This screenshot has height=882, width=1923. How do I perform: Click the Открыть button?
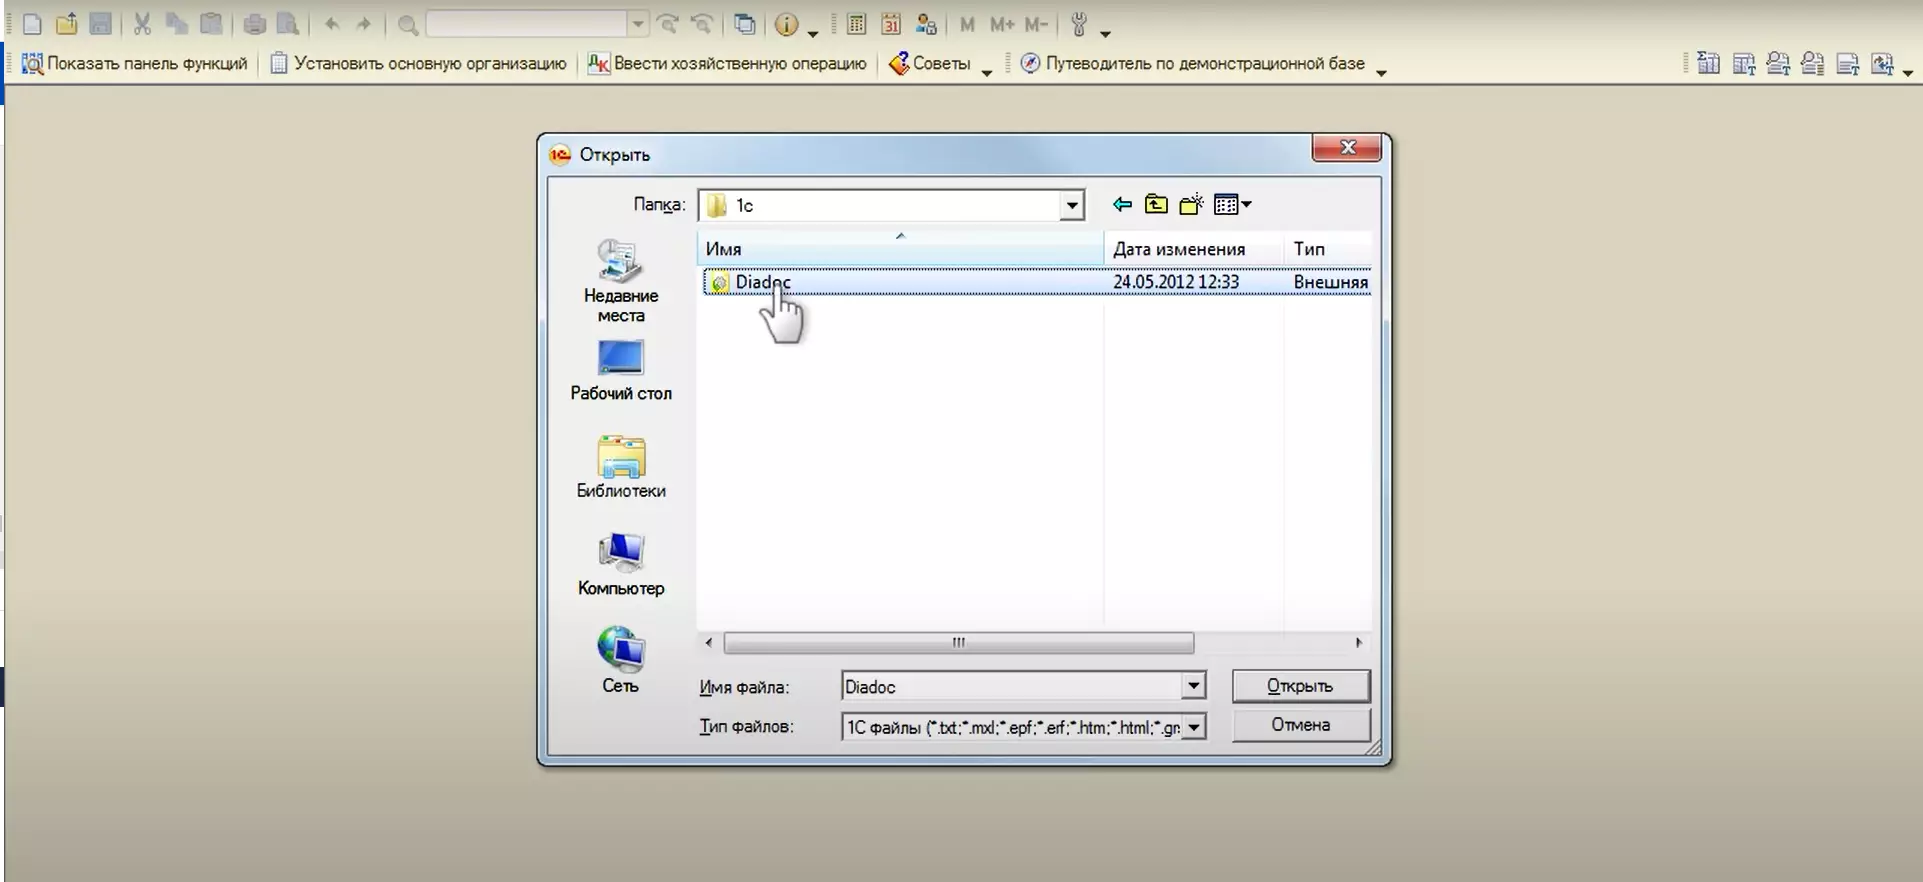coord(1300,686)
